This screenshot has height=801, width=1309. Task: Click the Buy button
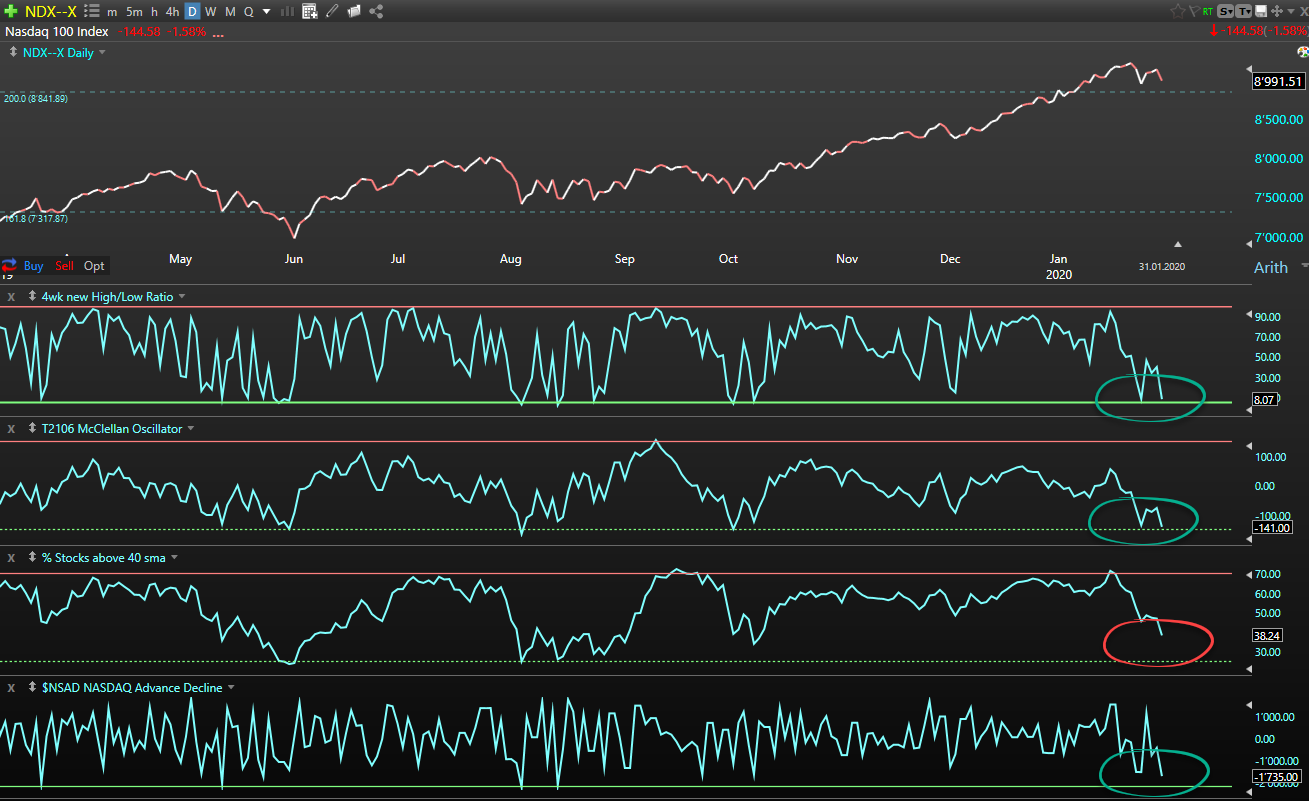(33, 266)
